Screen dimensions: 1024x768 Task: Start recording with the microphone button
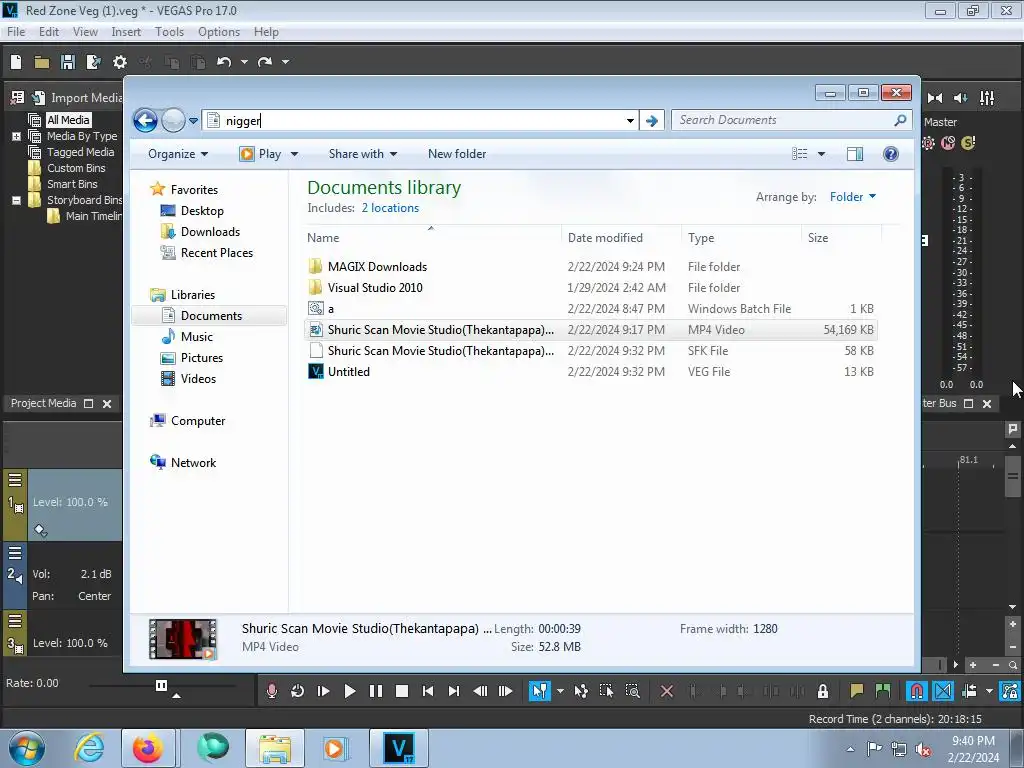272,691
